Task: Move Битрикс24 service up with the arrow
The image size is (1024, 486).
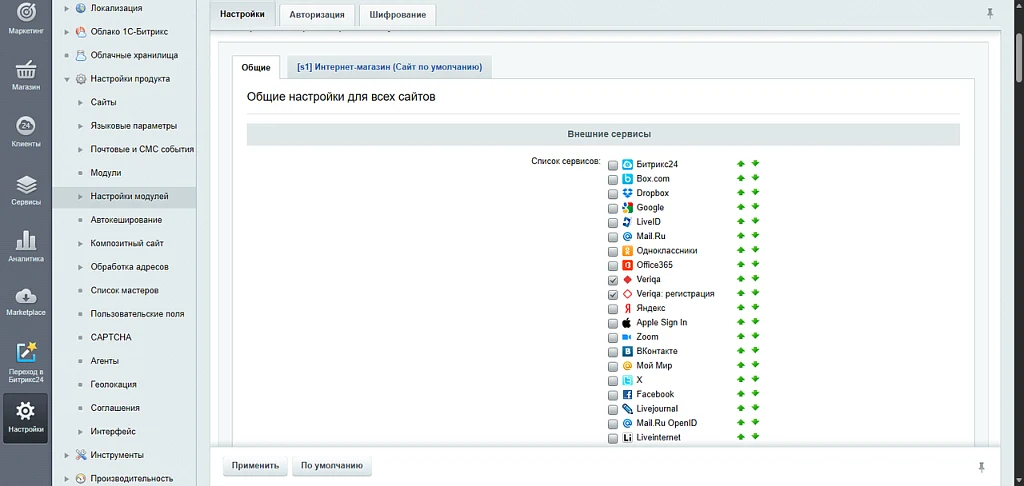Action: click(741, 164)
